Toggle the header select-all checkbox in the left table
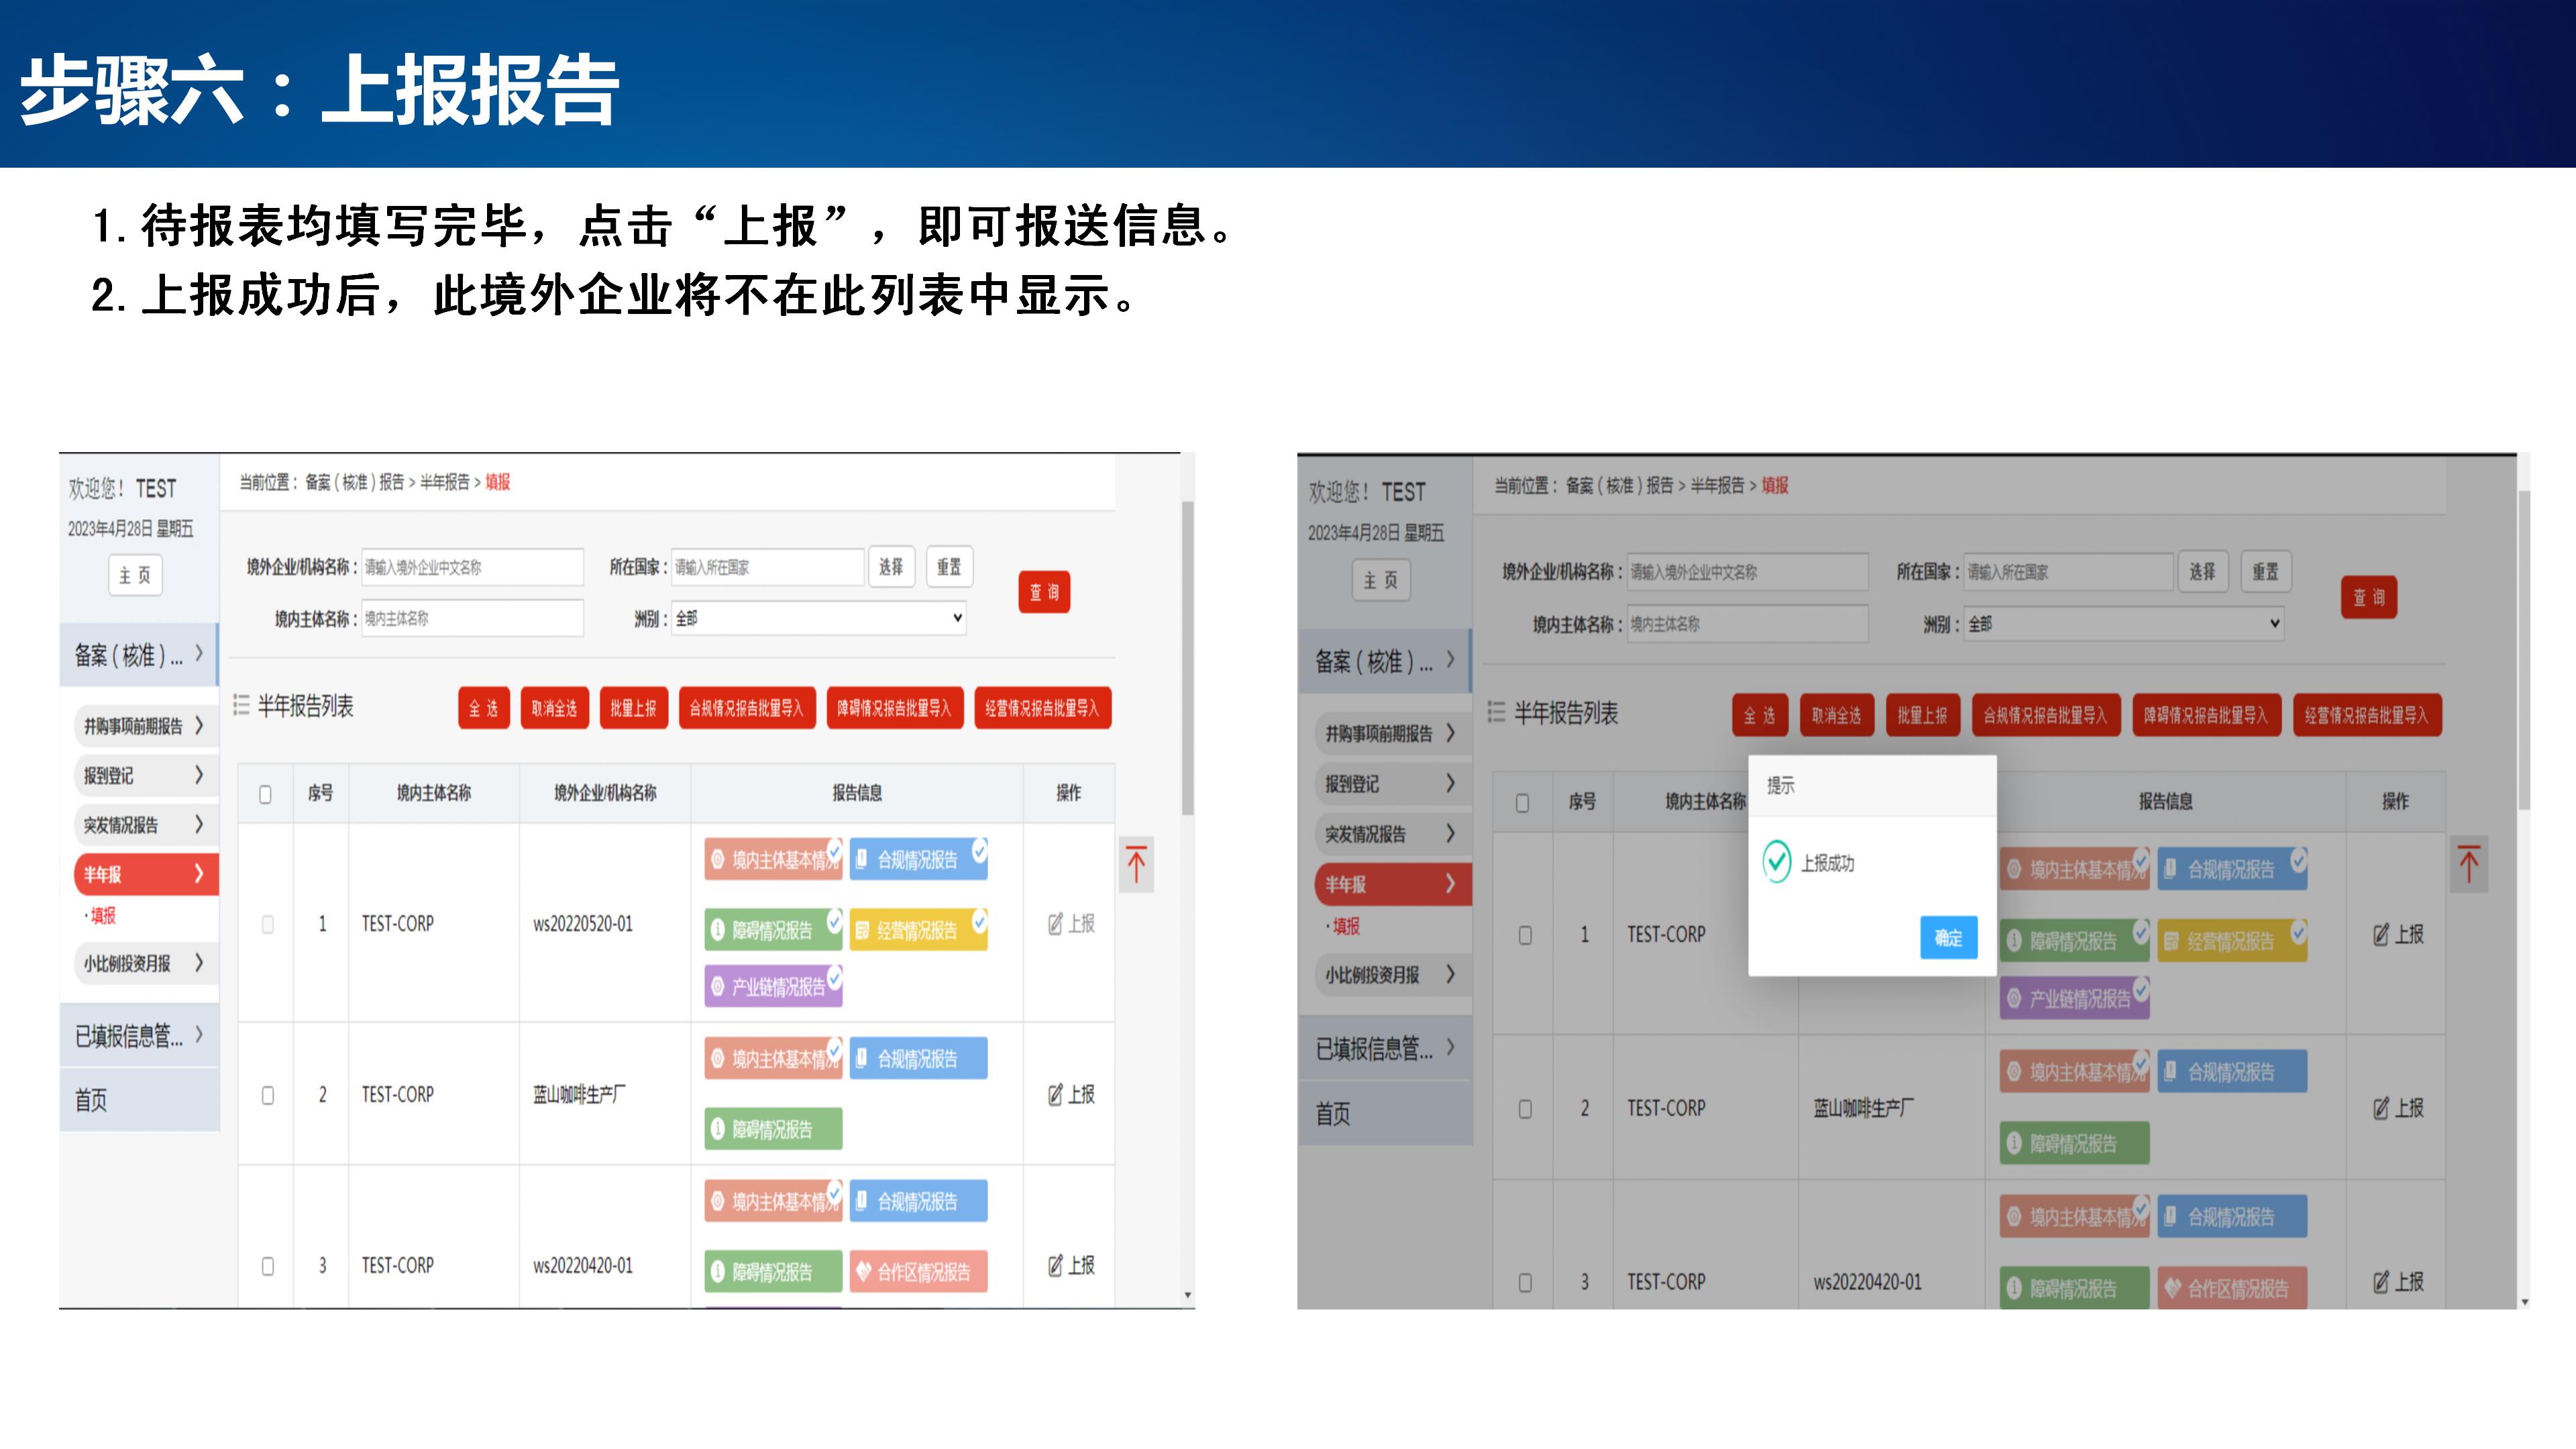Screen dimensions: 2576x1449 265,794
